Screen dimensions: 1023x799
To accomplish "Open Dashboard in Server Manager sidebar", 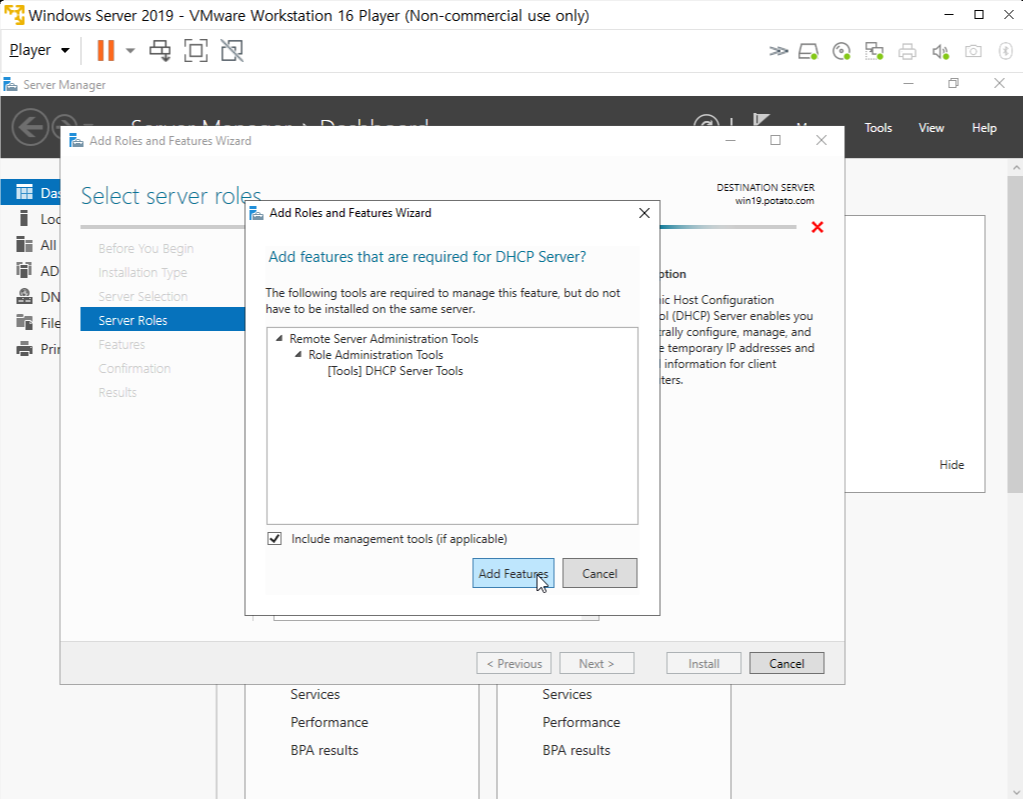I will (31, 192).
